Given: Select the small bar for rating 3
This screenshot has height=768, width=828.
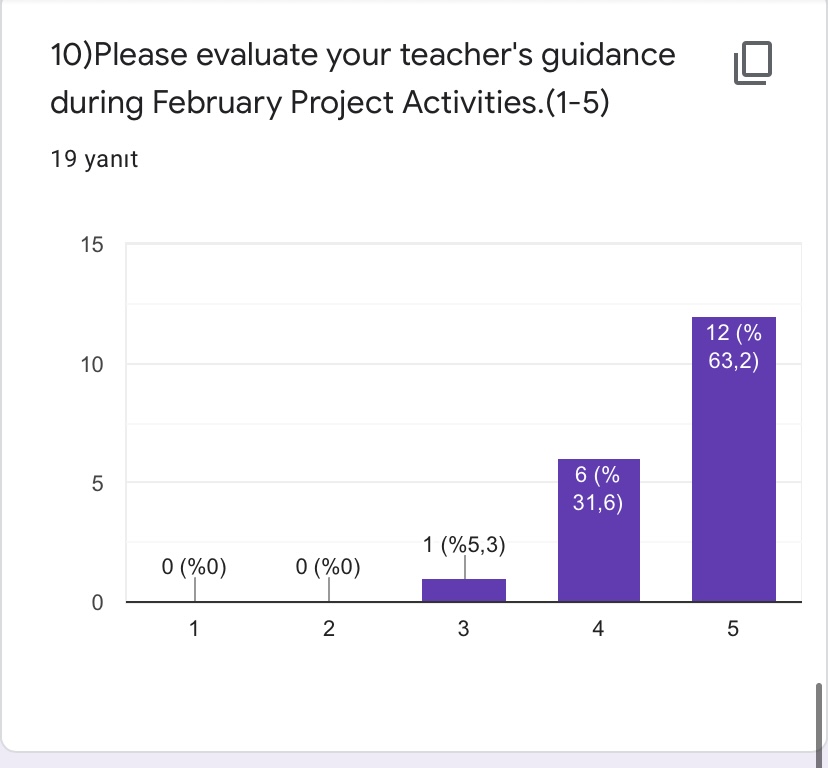Looking at the screenshot, I should coord(463,590).
